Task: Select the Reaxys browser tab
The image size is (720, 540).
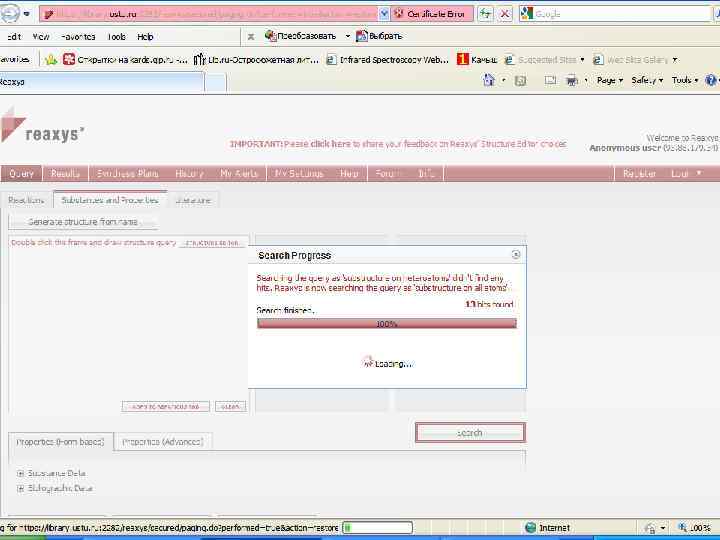Action: click(x=101, y=82)
